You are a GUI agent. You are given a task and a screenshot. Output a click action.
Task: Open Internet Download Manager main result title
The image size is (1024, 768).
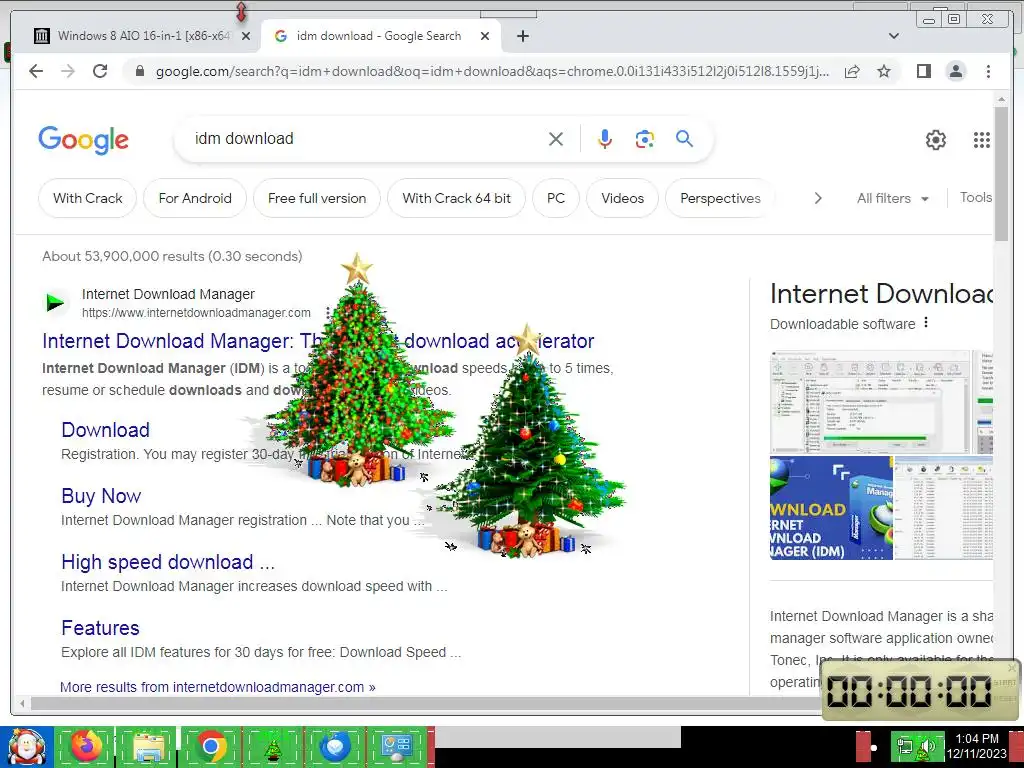click(318, 341)
